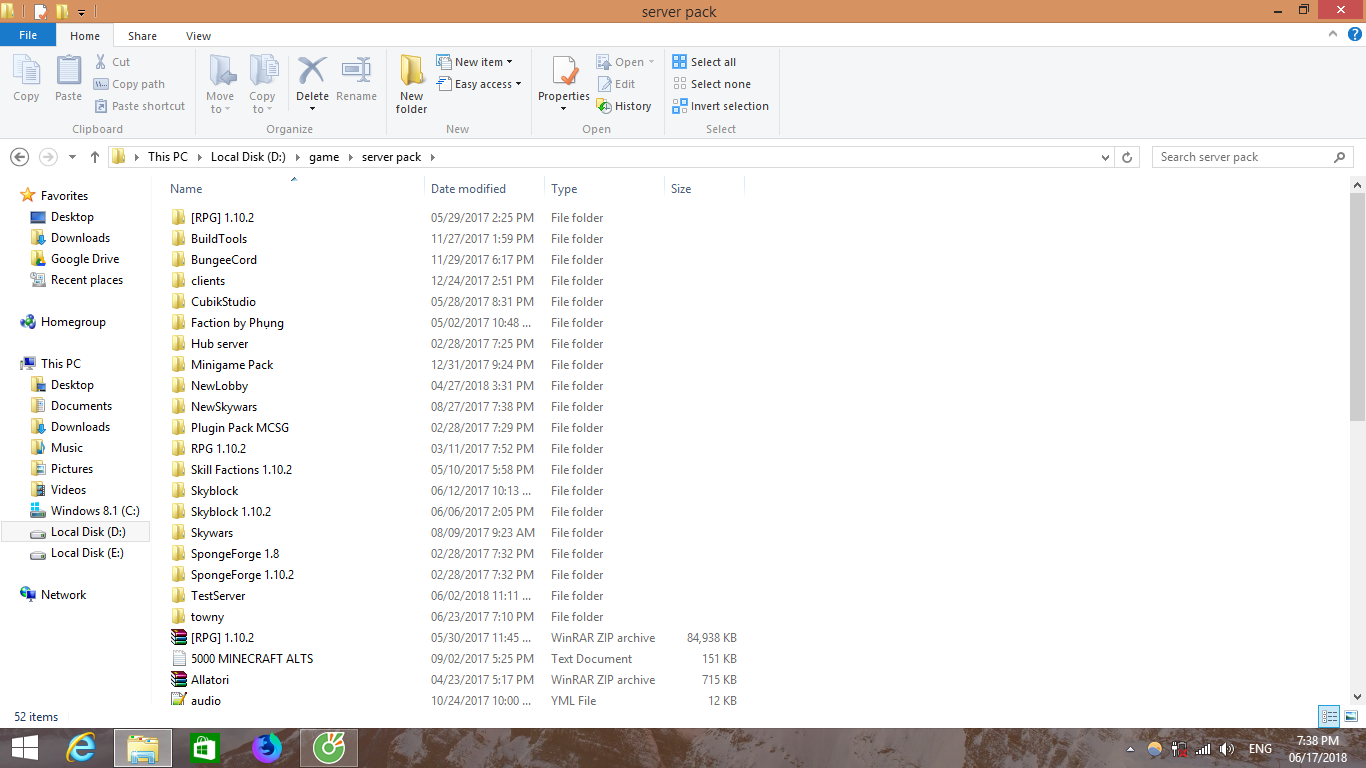This screenshot has width=1366, height=768.
Task: Switch to Details view button
Action: pos(1329,716)
